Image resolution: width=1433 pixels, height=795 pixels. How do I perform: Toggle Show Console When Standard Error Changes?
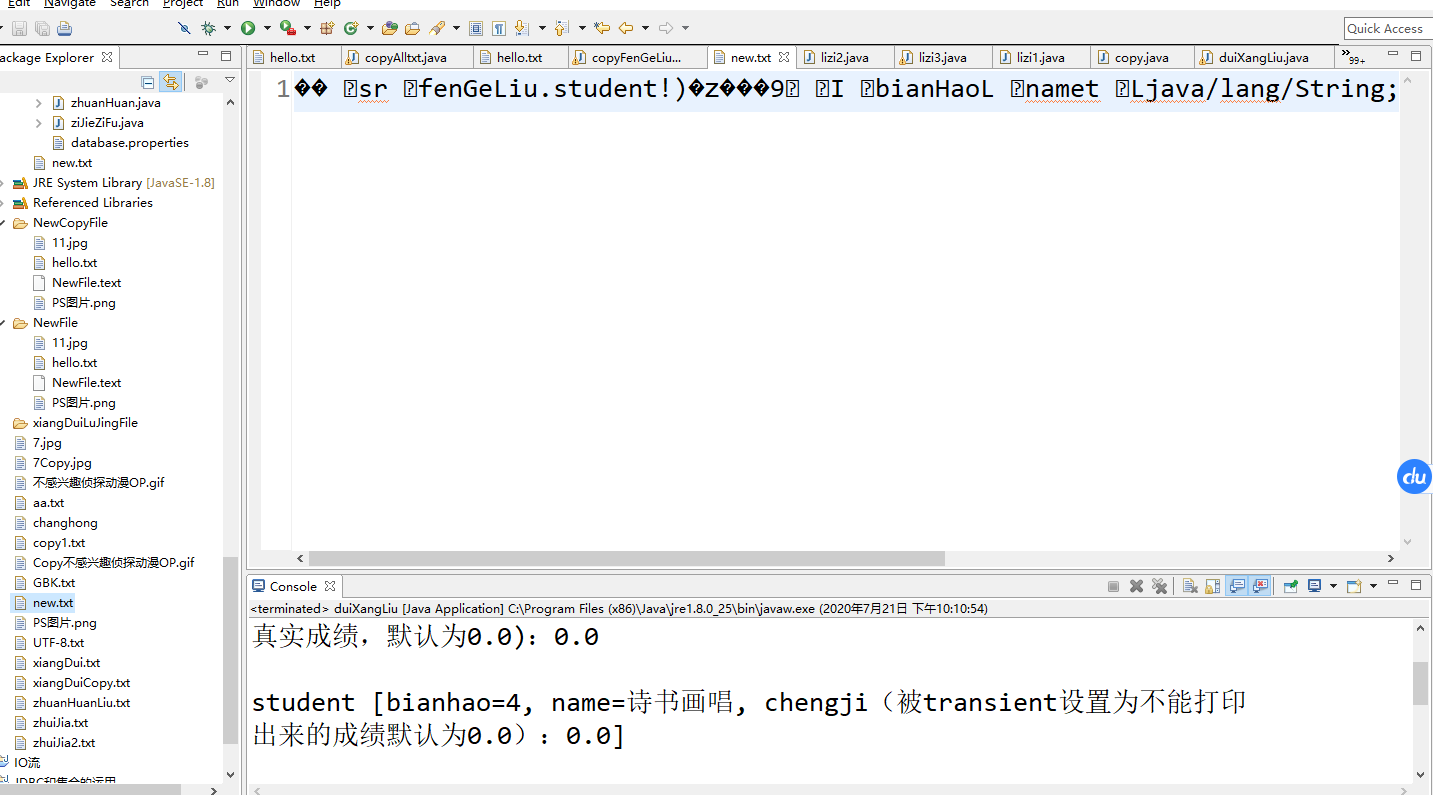pyautogui.click(x=1260, y=586)
